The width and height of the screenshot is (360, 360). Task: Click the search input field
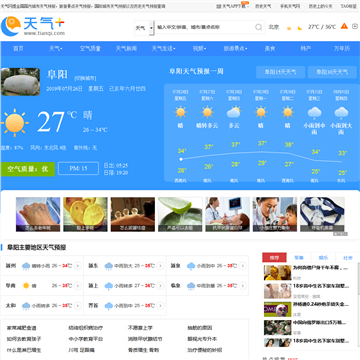click(205, 27)
